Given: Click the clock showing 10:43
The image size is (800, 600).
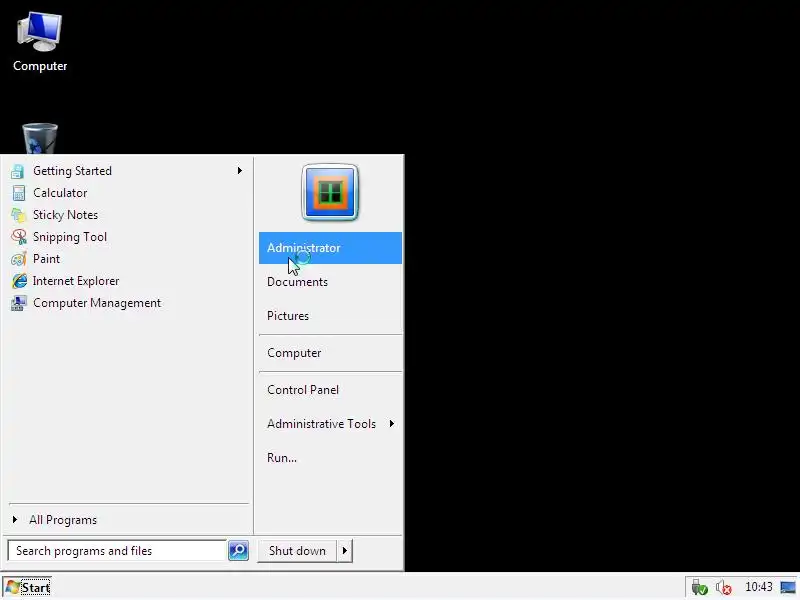Looking at the screenshot, I should pos(759,587).
